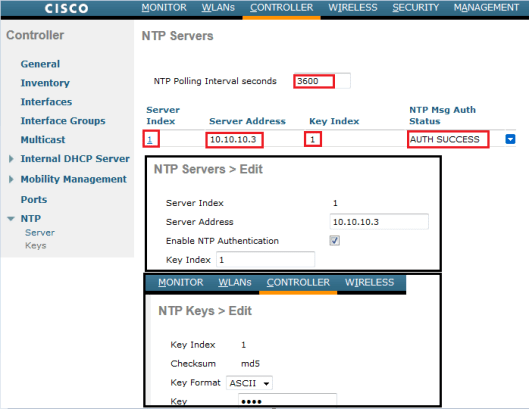
Task: Open Multicast in Controller sidebar
Action: coord(43,139)
